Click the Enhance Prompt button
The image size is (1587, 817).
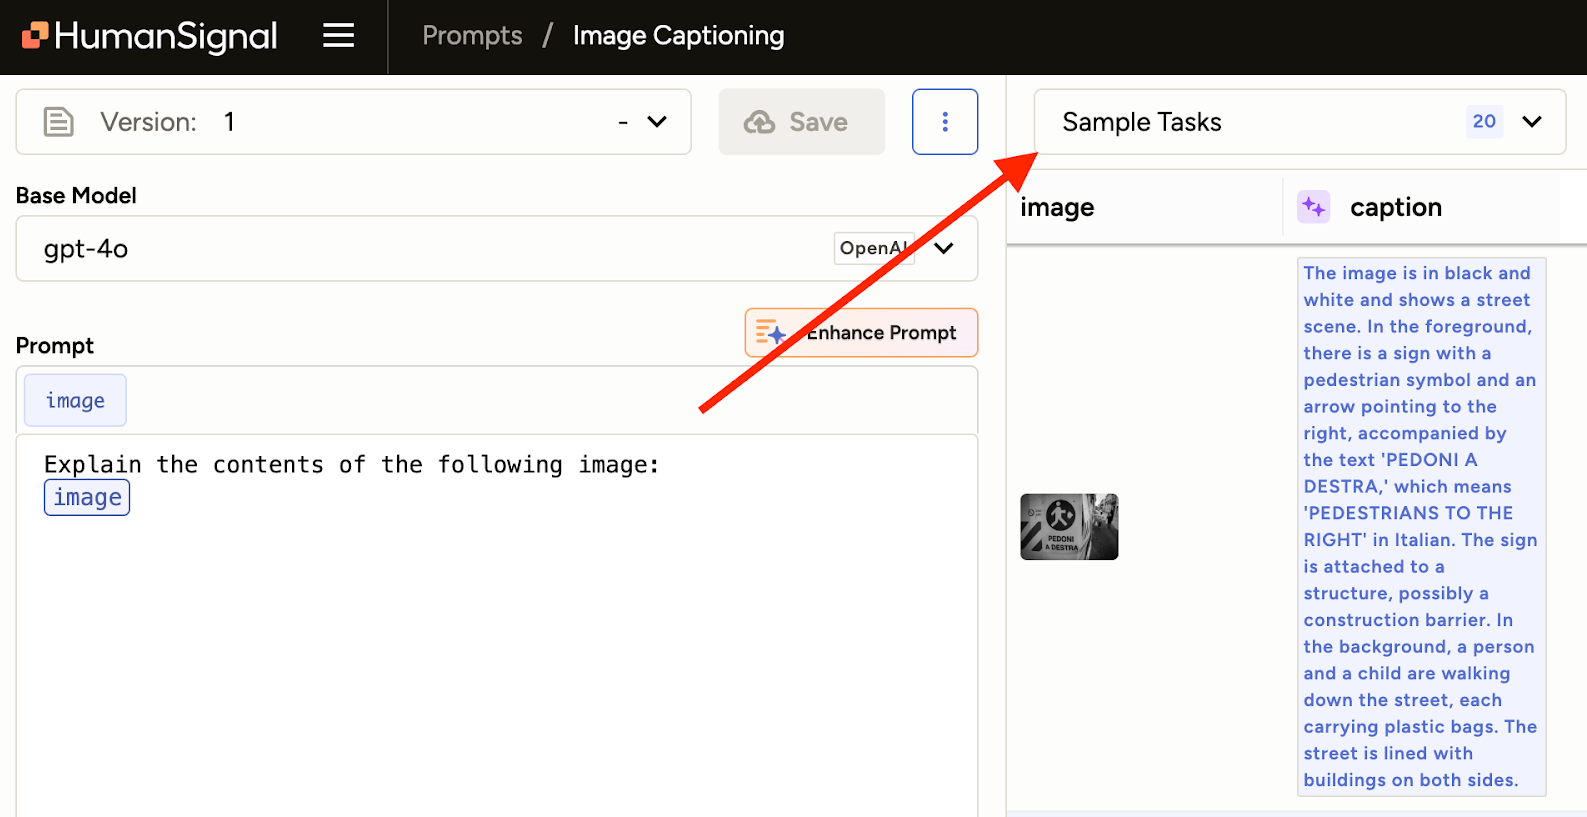(861, 333)
